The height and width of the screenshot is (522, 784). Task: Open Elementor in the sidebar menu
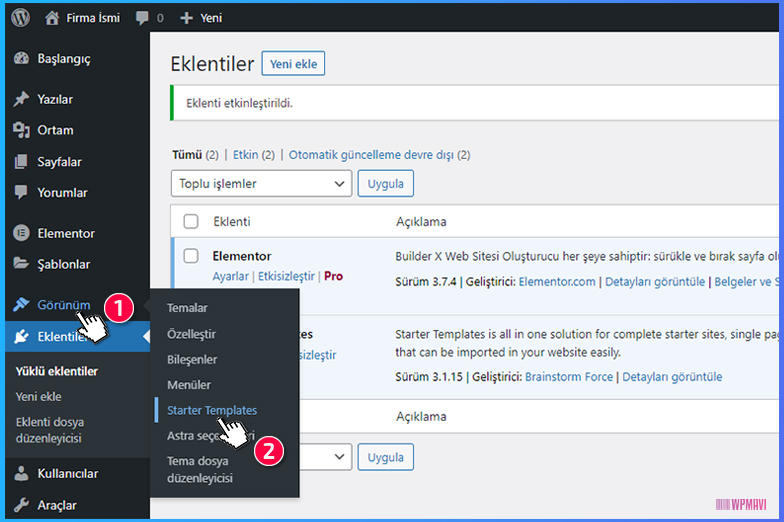[66, 233]
